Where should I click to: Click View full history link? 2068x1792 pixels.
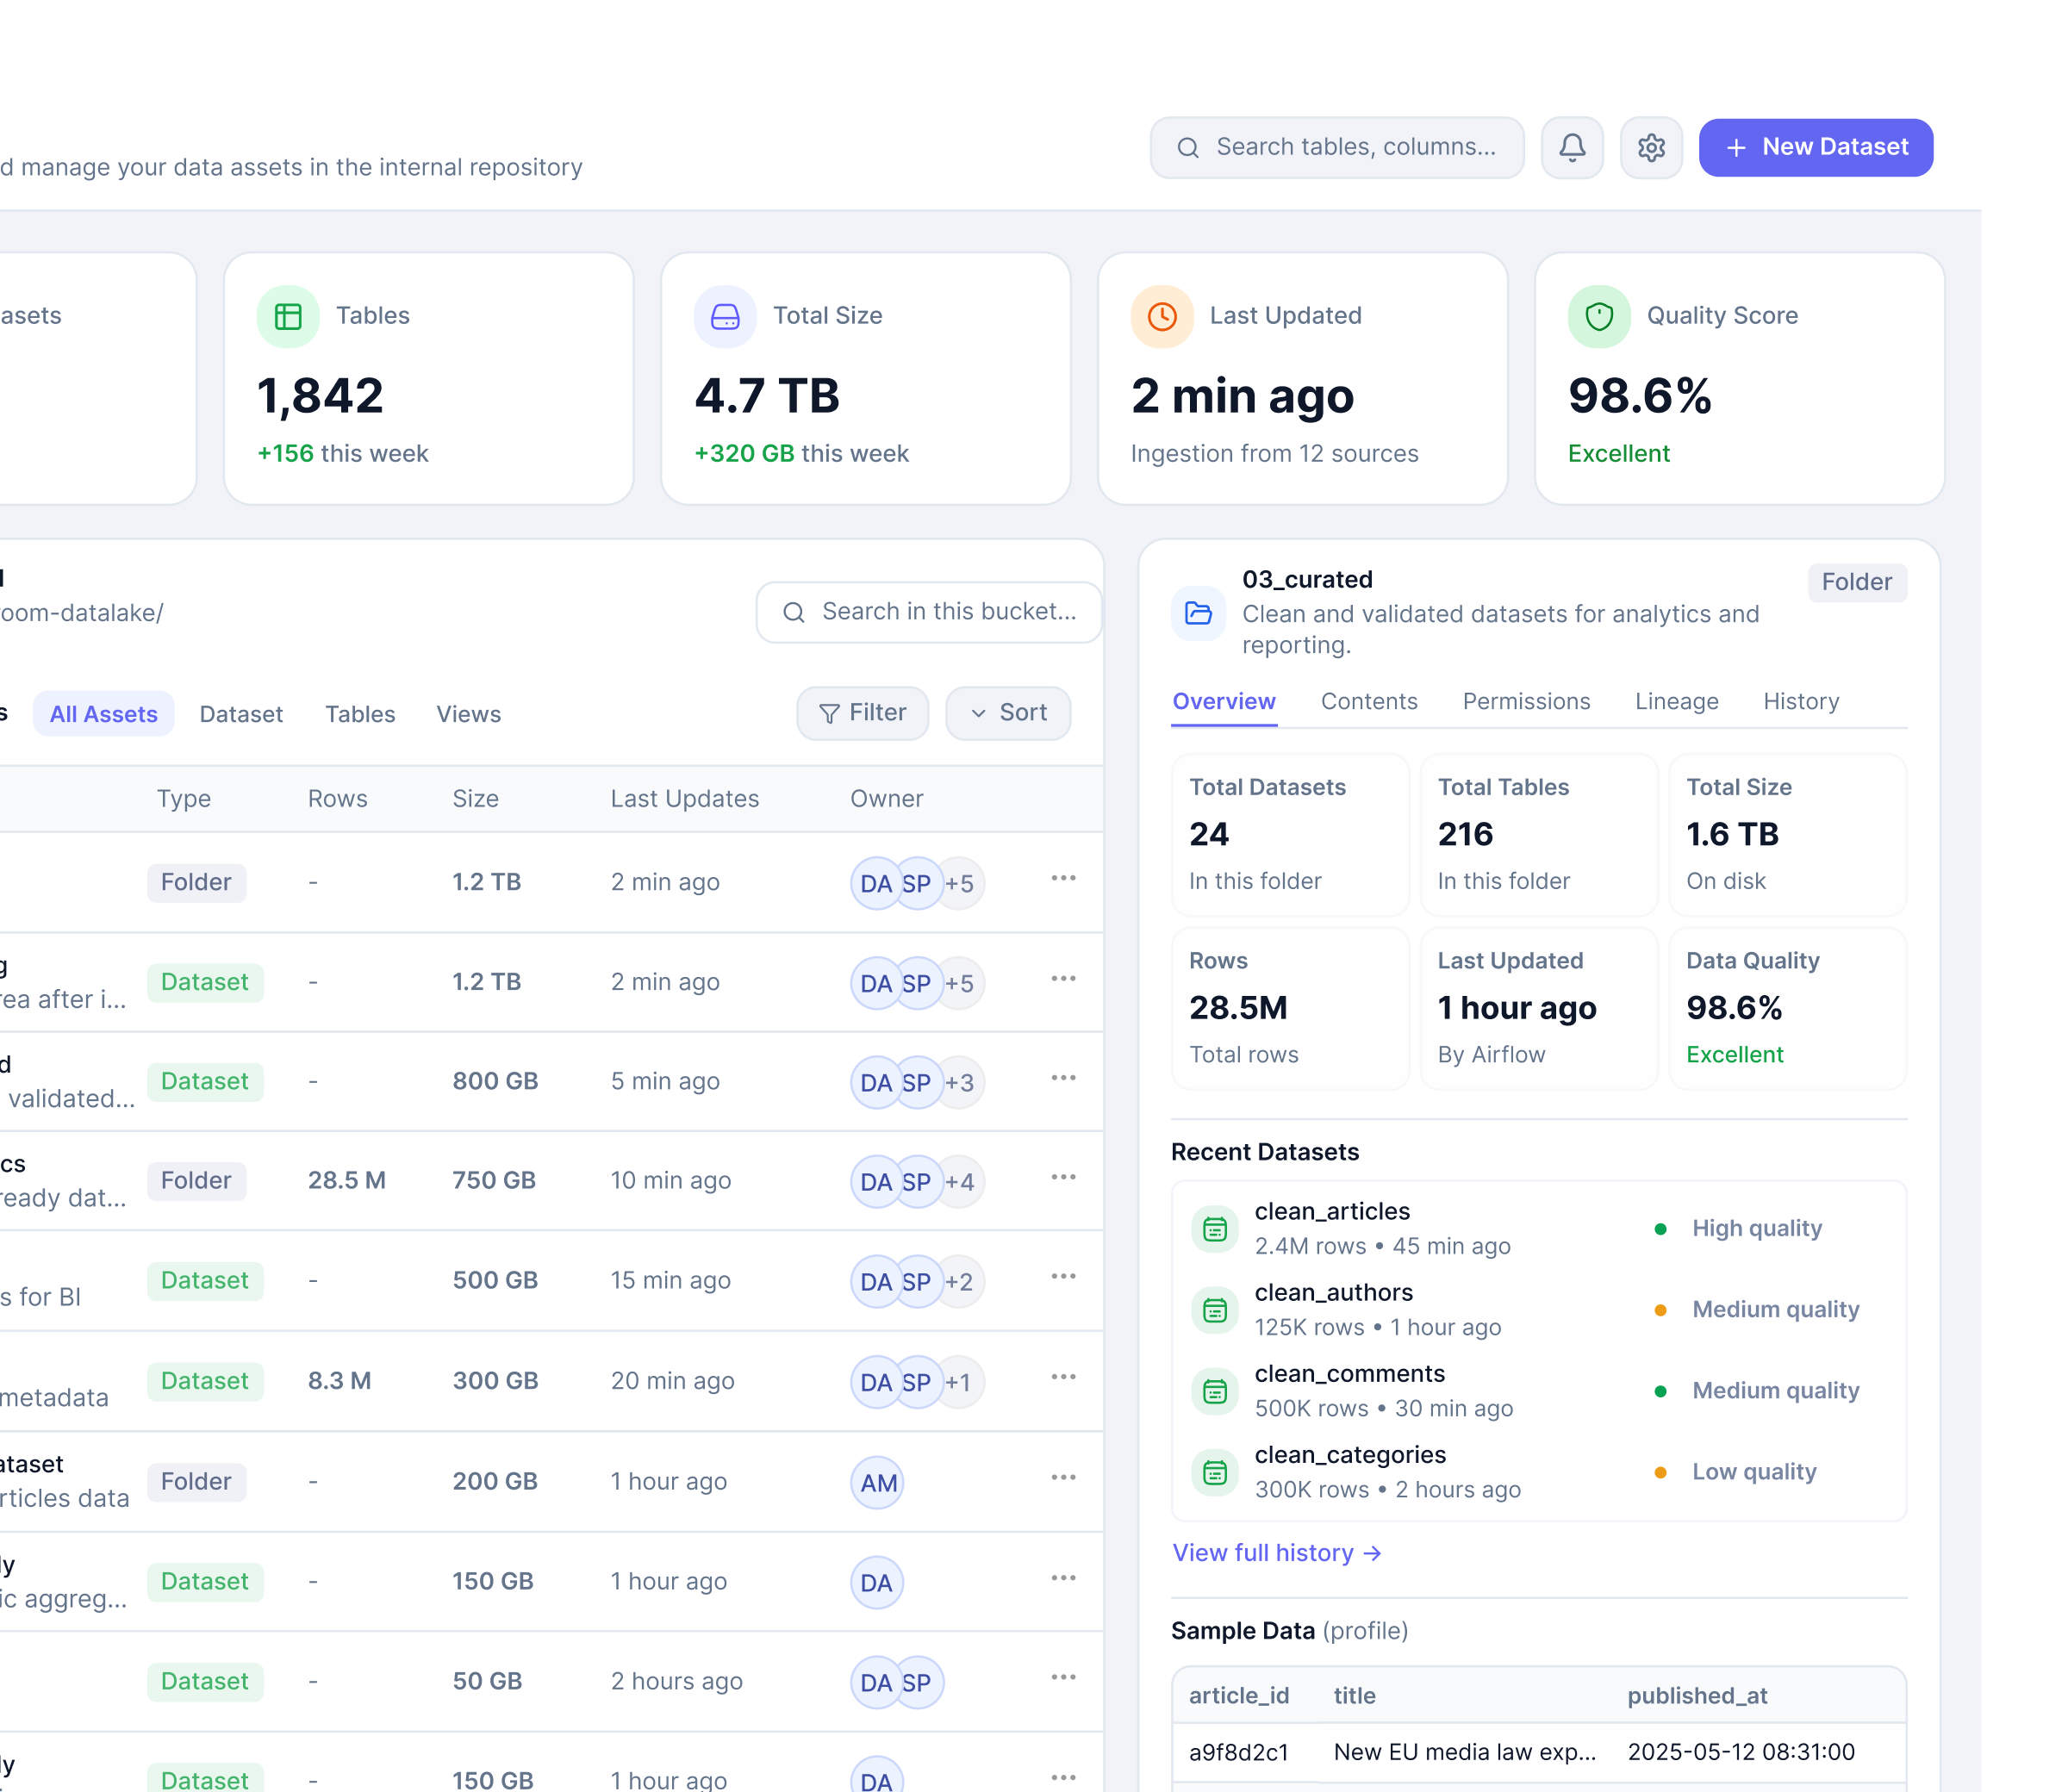(x=1277, y=1553)
